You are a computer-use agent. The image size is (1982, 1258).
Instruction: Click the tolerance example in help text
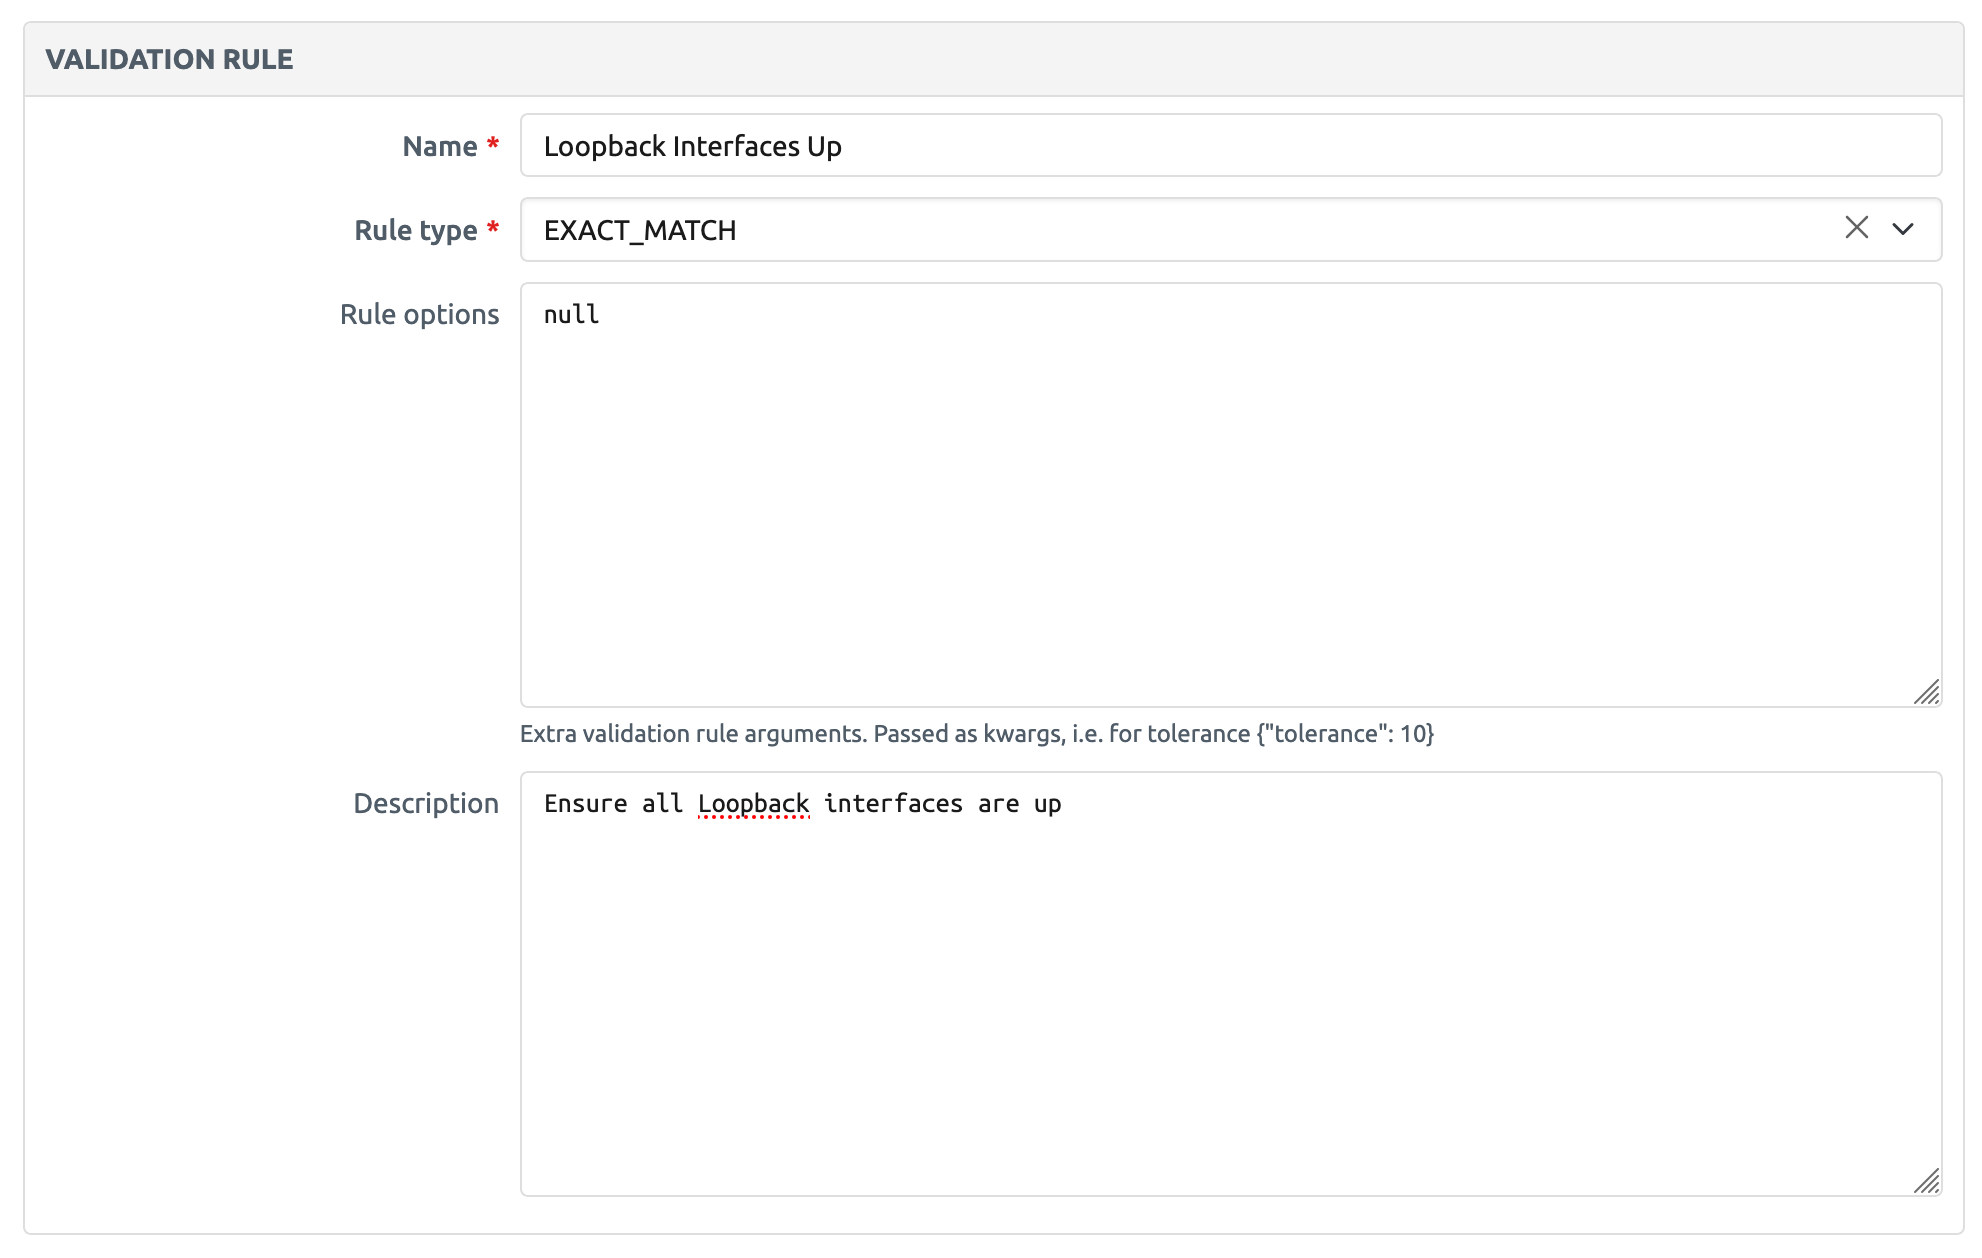(x=1345, y=734)
